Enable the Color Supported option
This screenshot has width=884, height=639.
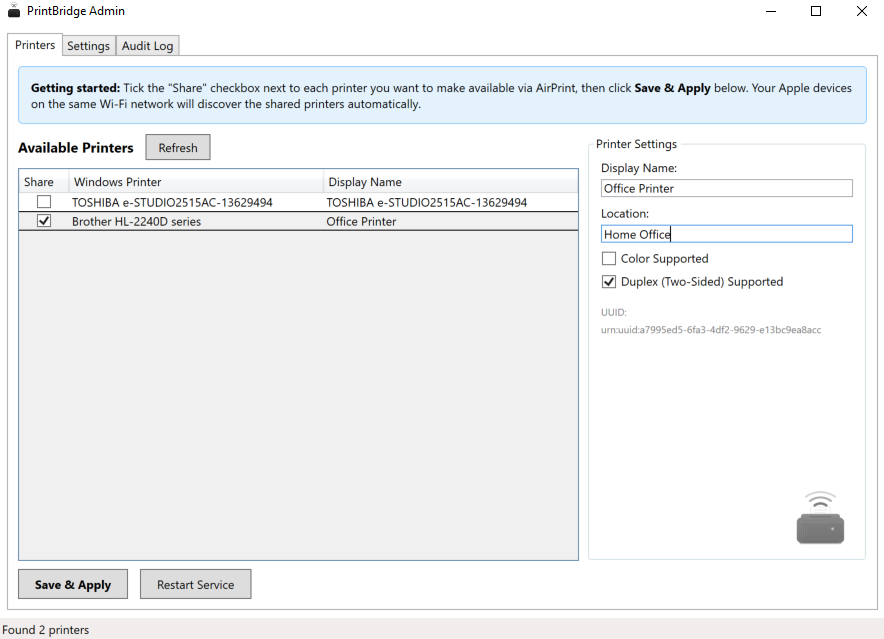(x=609, y=258)
